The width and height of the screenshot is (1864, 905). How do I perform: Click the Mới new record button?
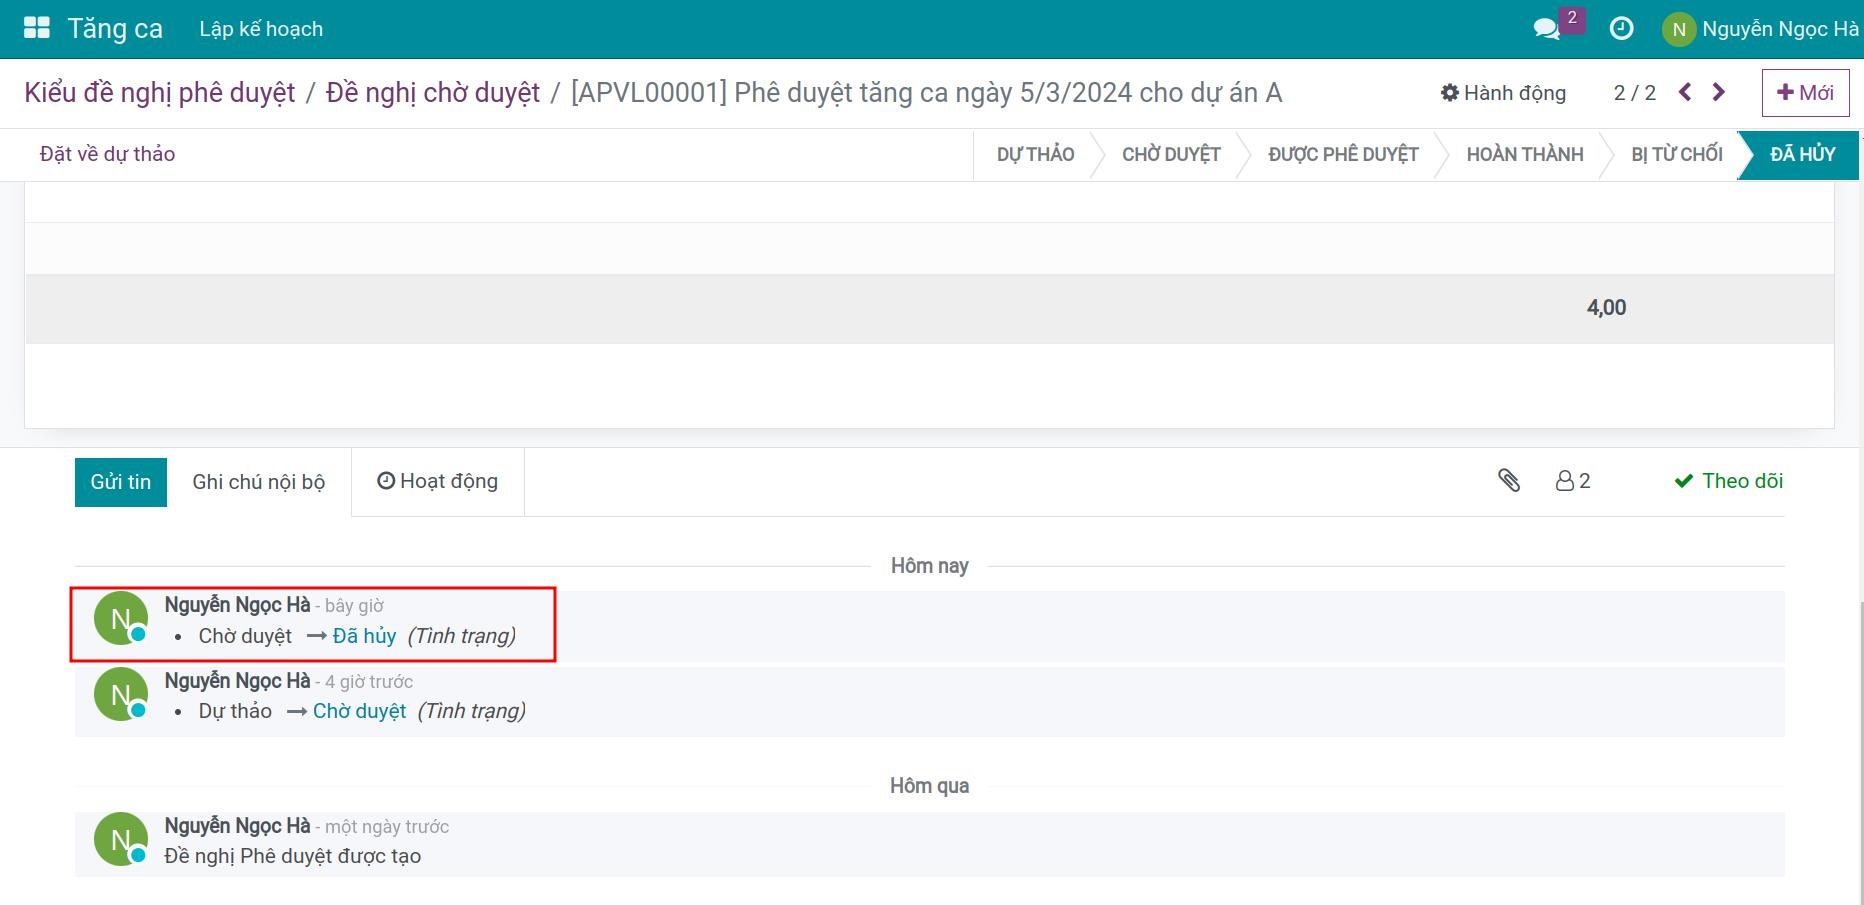click(1805, 93)
